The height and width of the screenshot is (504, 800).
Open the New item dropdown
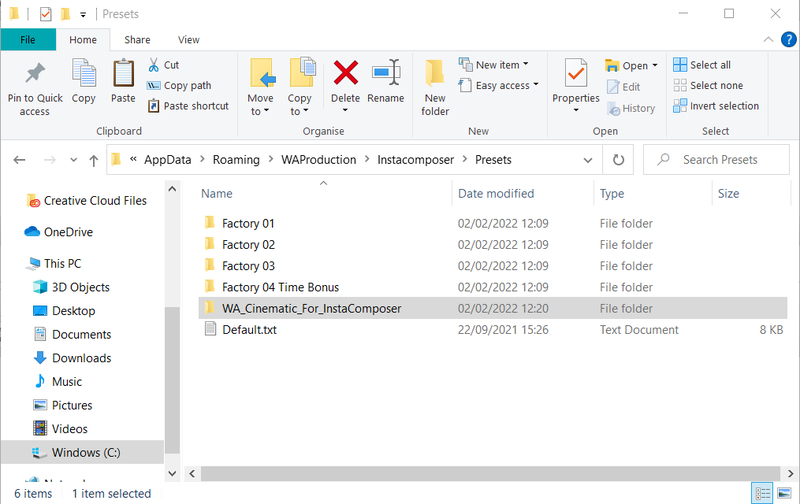(493, 65)
